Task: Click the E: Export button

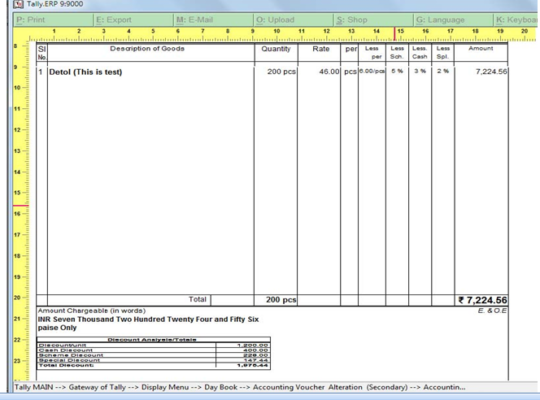Action: coord(133,20)
